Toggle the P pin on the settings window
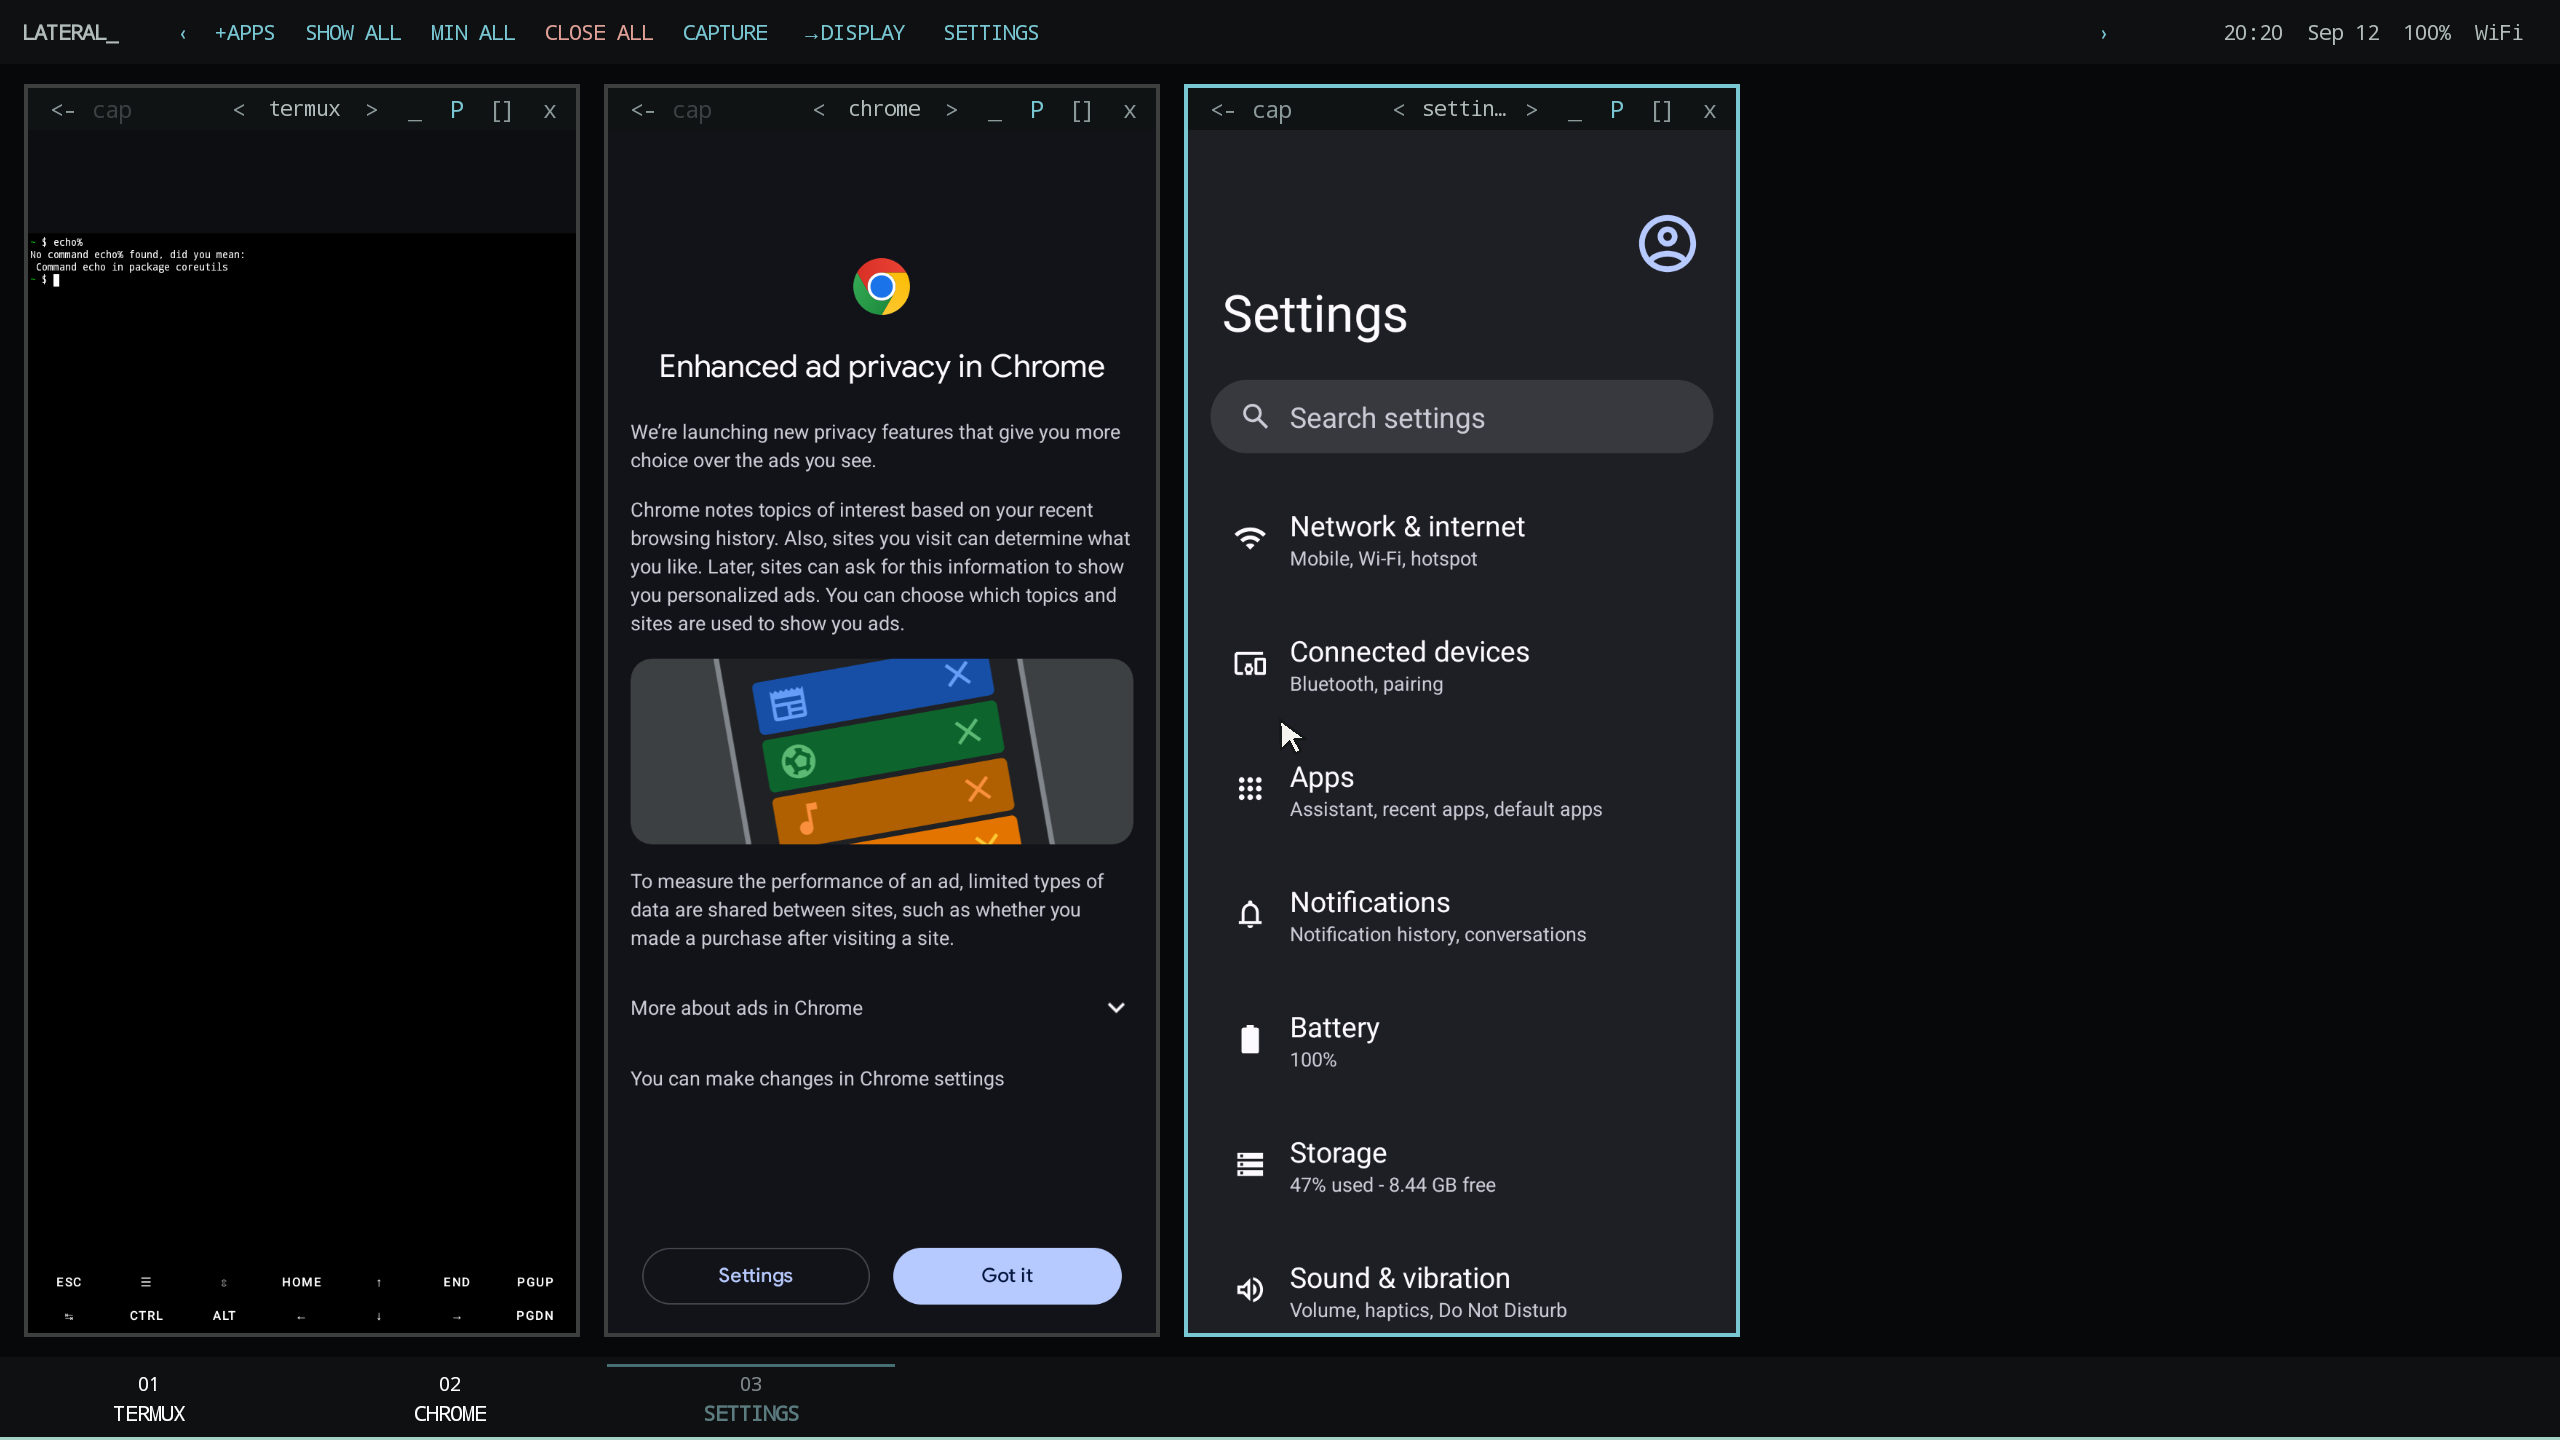 (x=1616, y=110)
